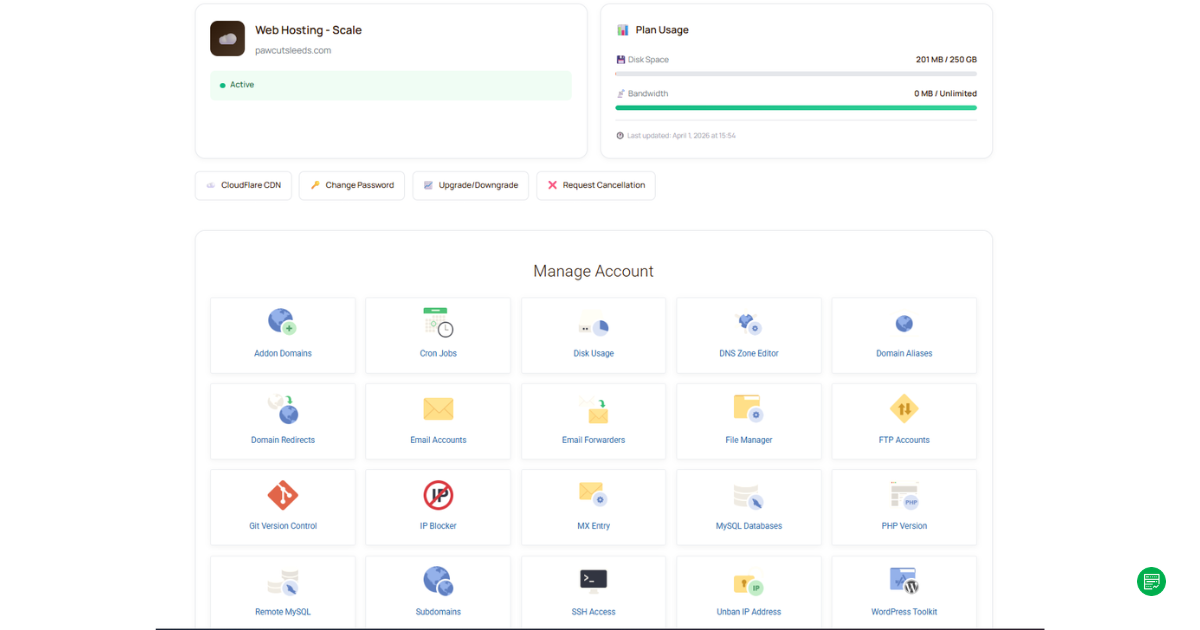Open the green live chat widget
The height and width of the screenshot is (630, 1200).
pyautogui.click(x=1151, y=581)
